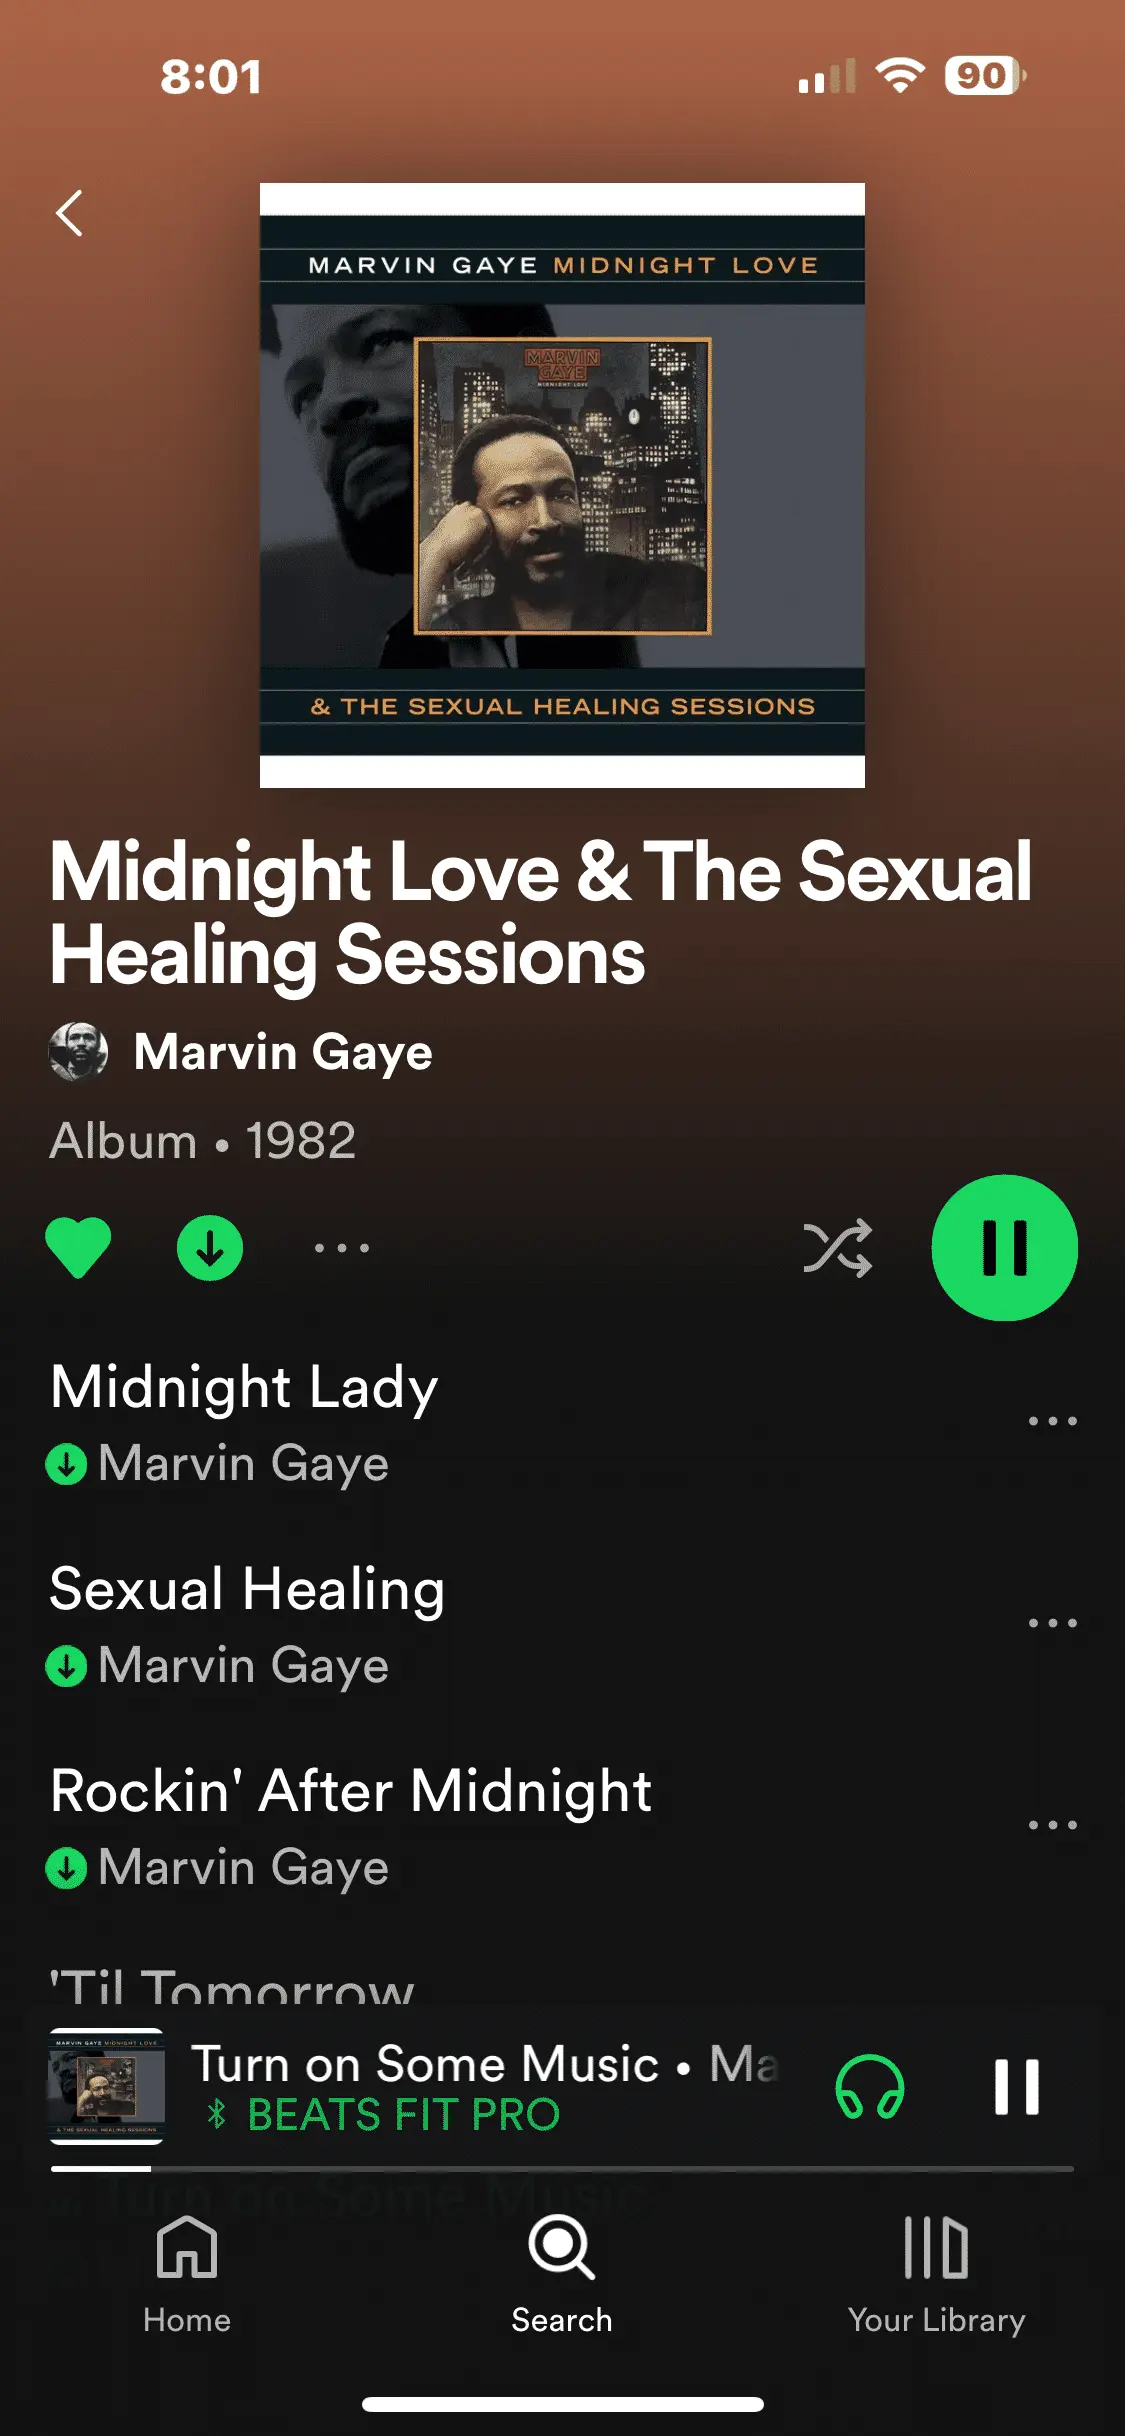This screenshot has height=2436, width=1125.
Task: Open now playing mini album thumbnail
Action: coord(107,2086)
